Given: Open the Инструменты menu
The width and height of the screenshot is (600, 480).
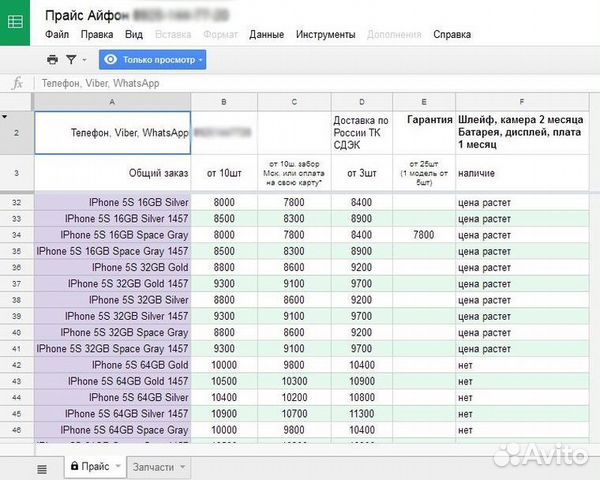Looking at the screenshot, I should (x=326, y=34).
